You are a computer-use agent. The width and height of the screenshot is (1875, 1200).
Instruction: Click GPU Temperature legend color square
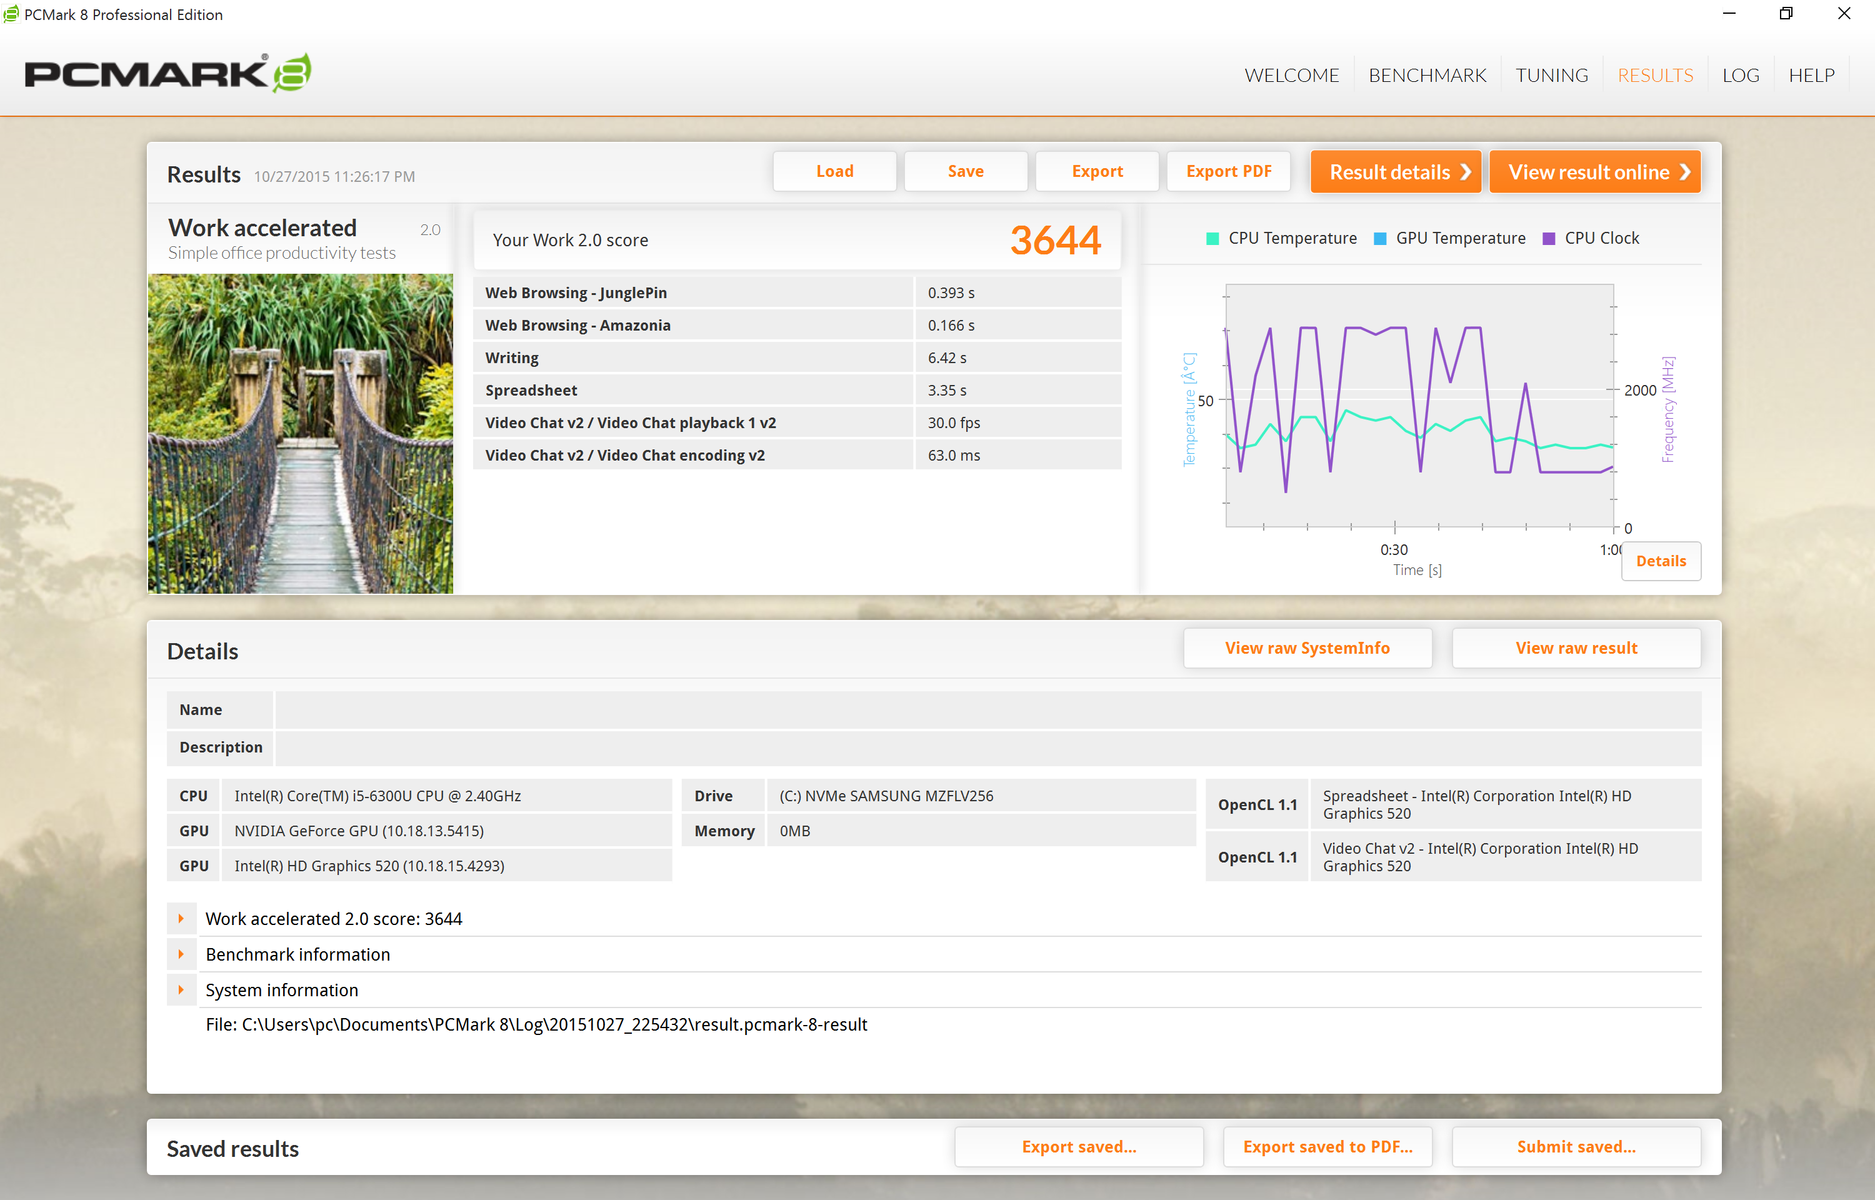[1380, 238]
